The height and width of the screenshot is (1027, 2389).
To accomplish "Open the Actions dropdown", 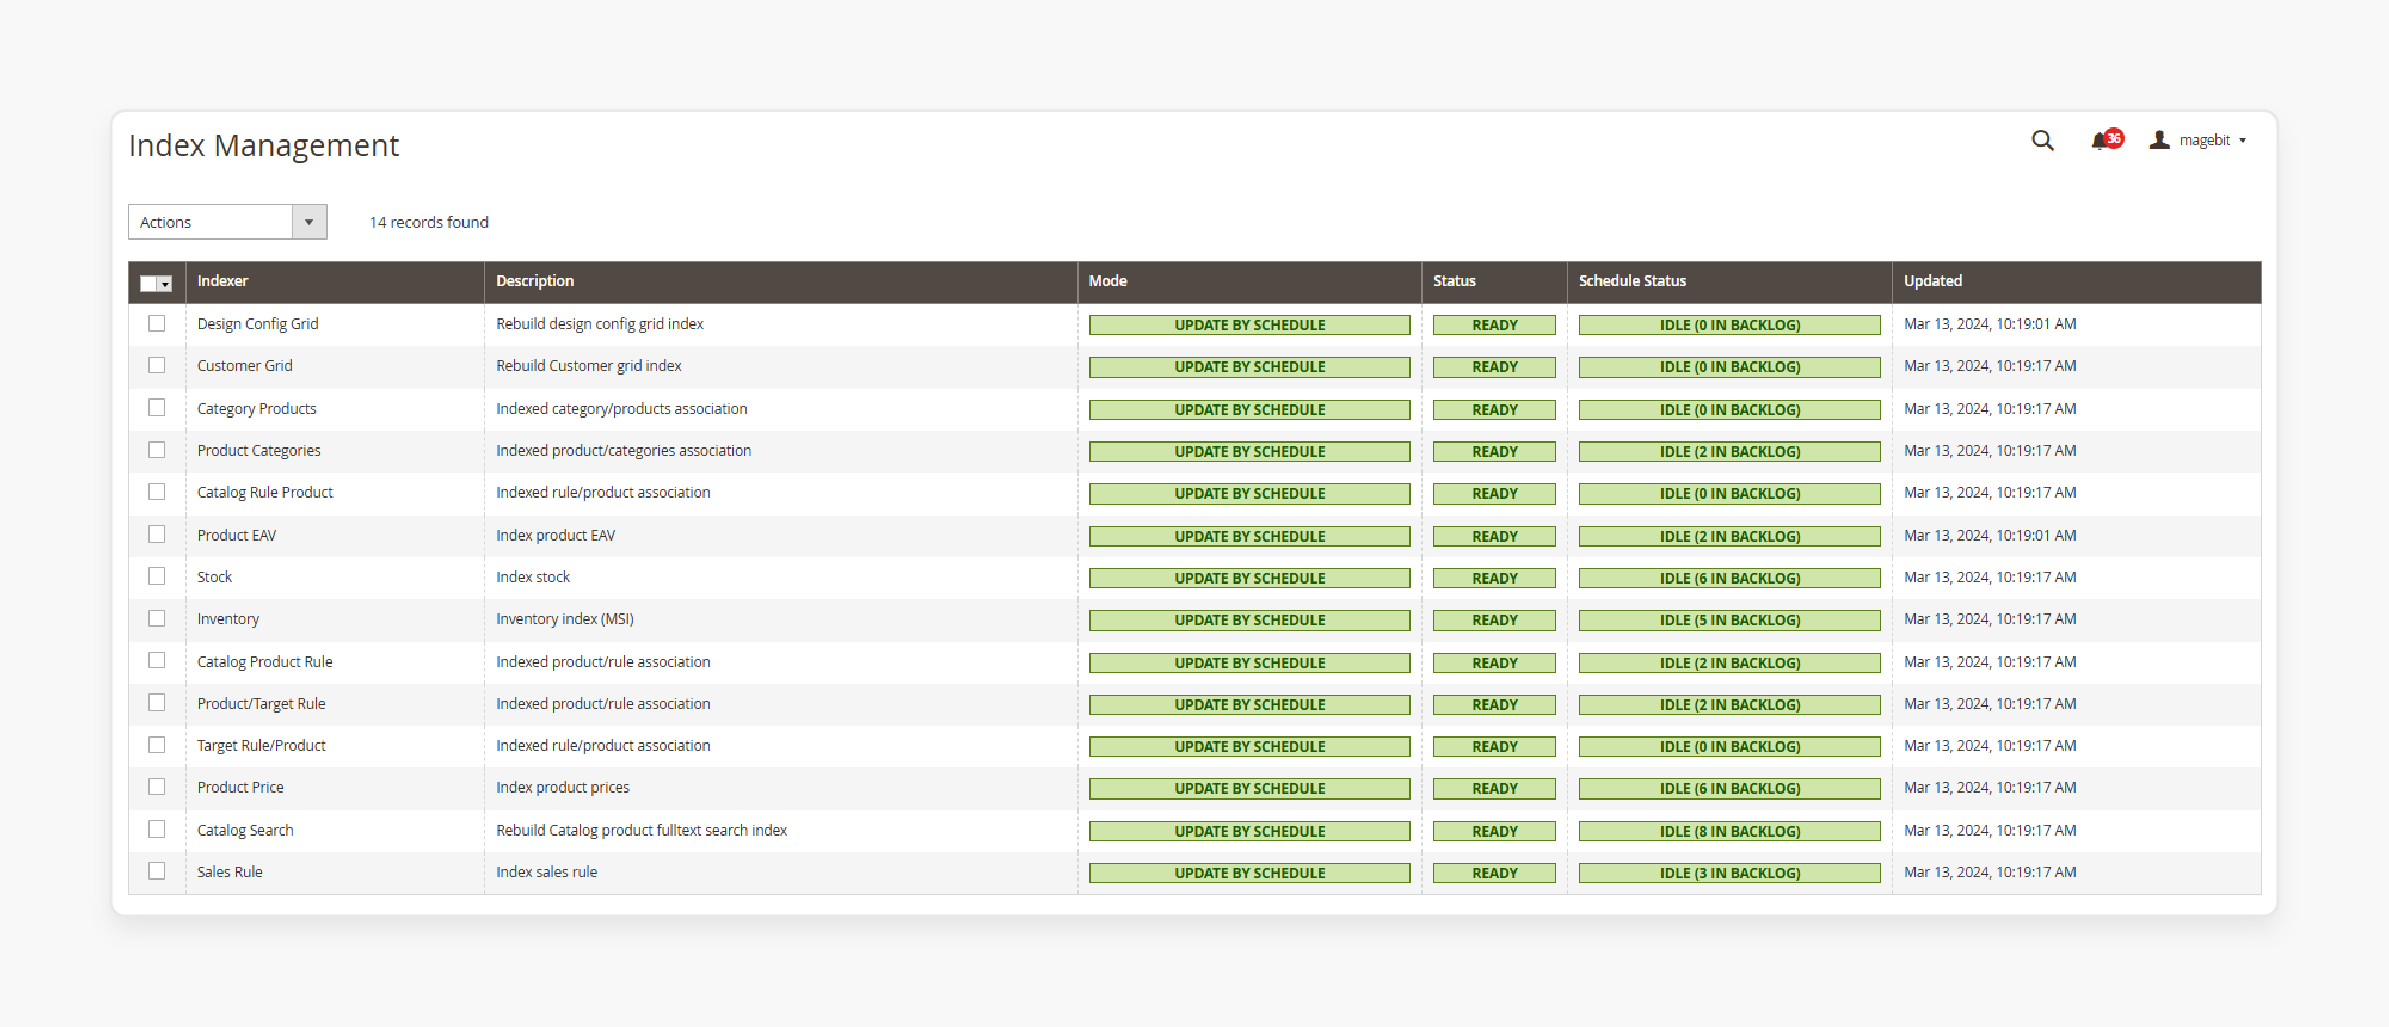I will 228,222.
